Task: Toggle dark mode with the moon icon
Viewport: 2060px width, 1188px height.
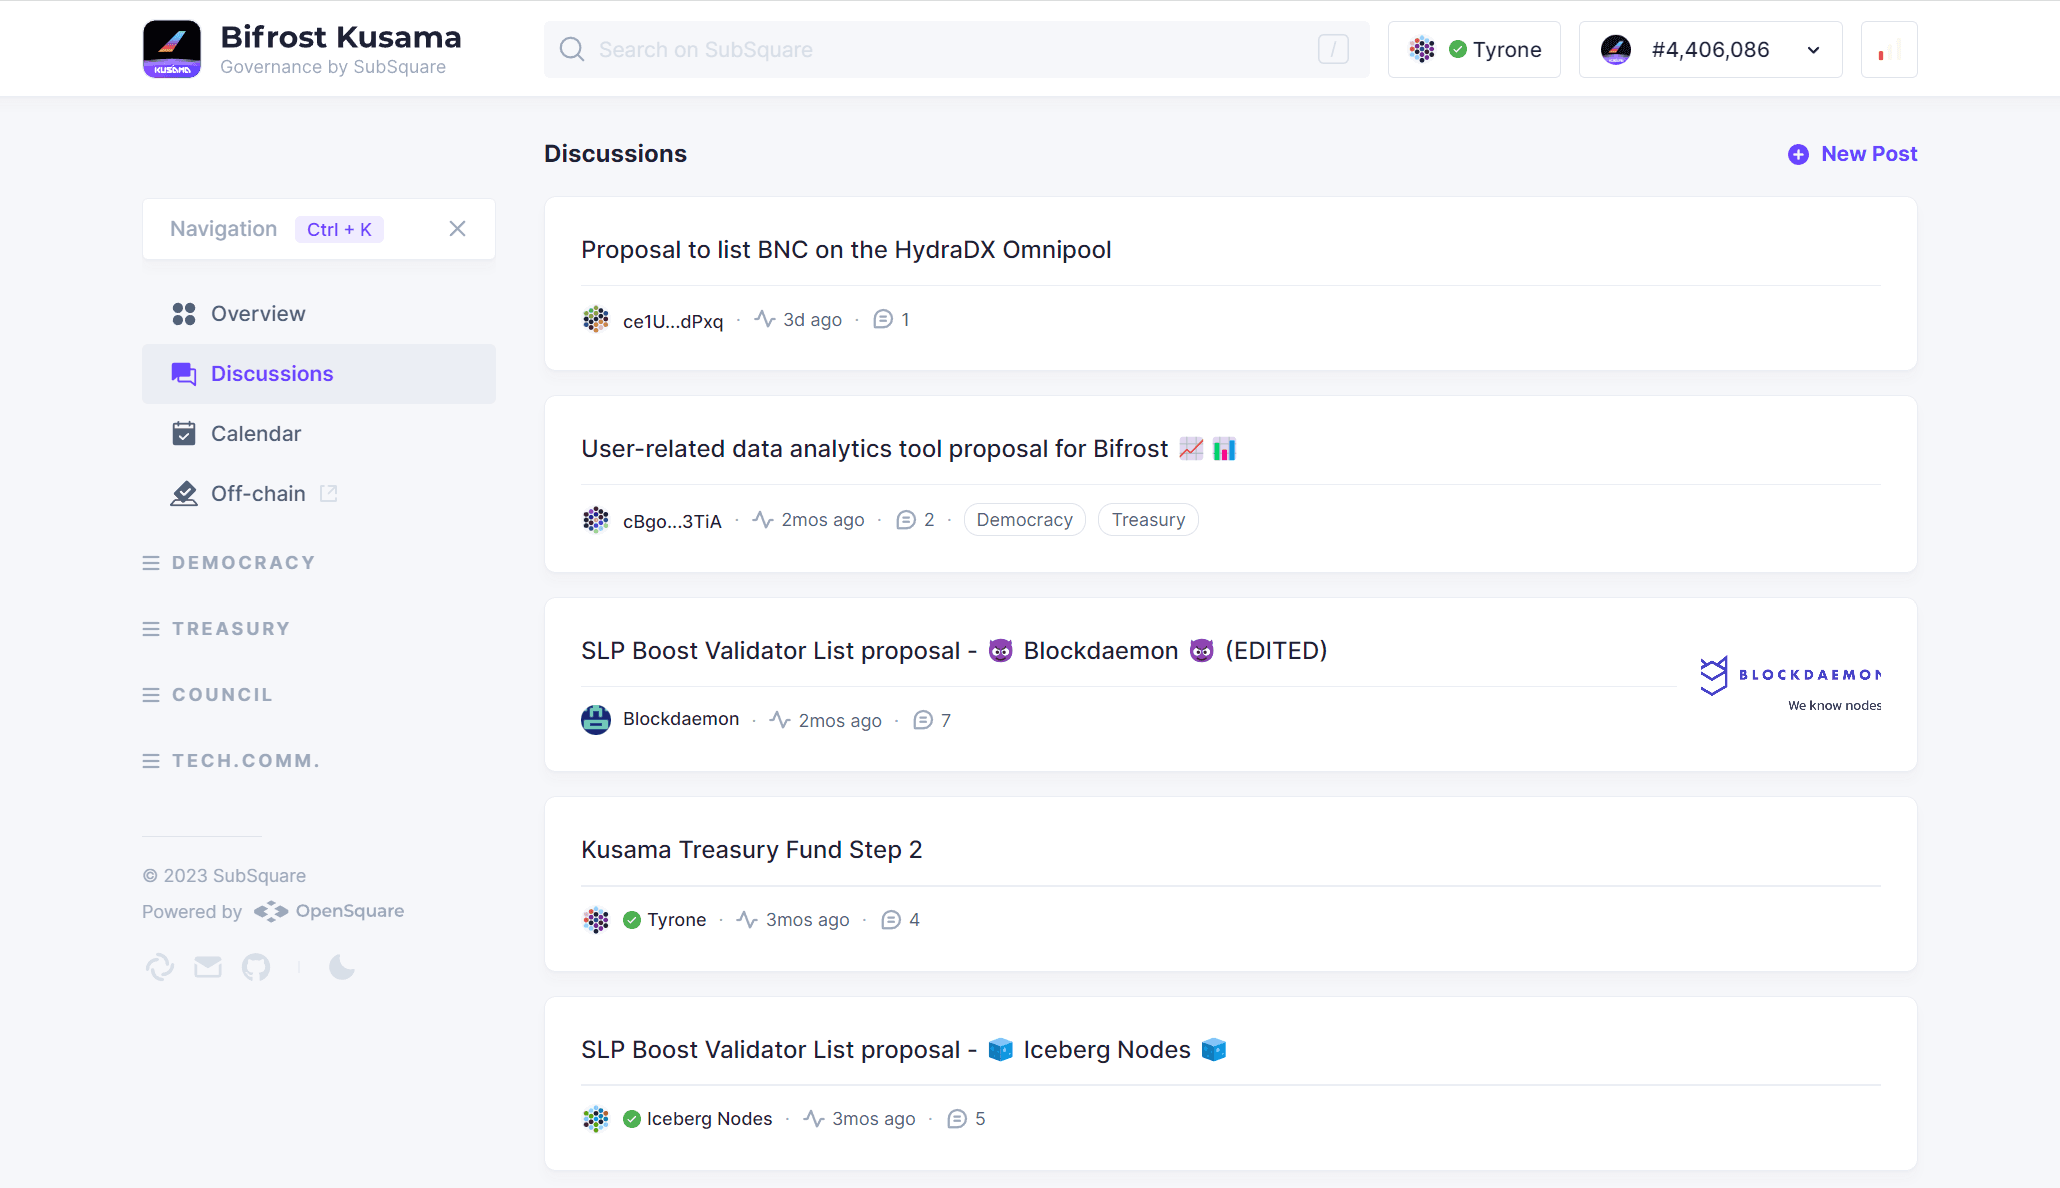Action: 342,967
